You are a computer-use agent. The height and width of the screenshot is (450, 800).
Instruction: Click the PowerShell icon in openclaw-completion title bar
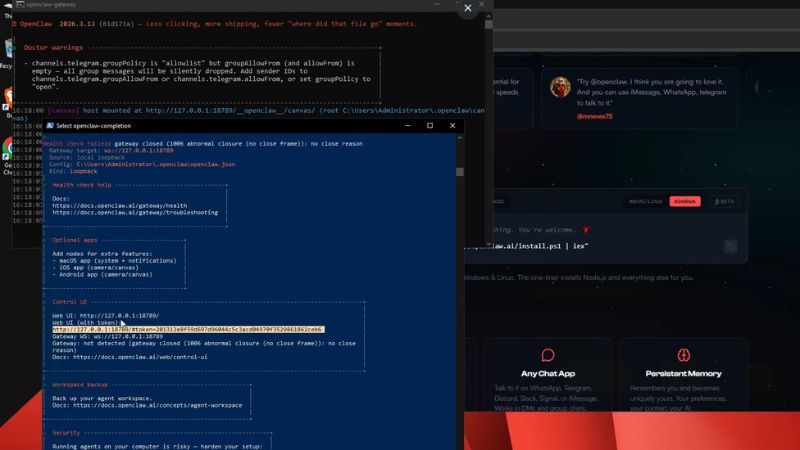coord(50,126)
